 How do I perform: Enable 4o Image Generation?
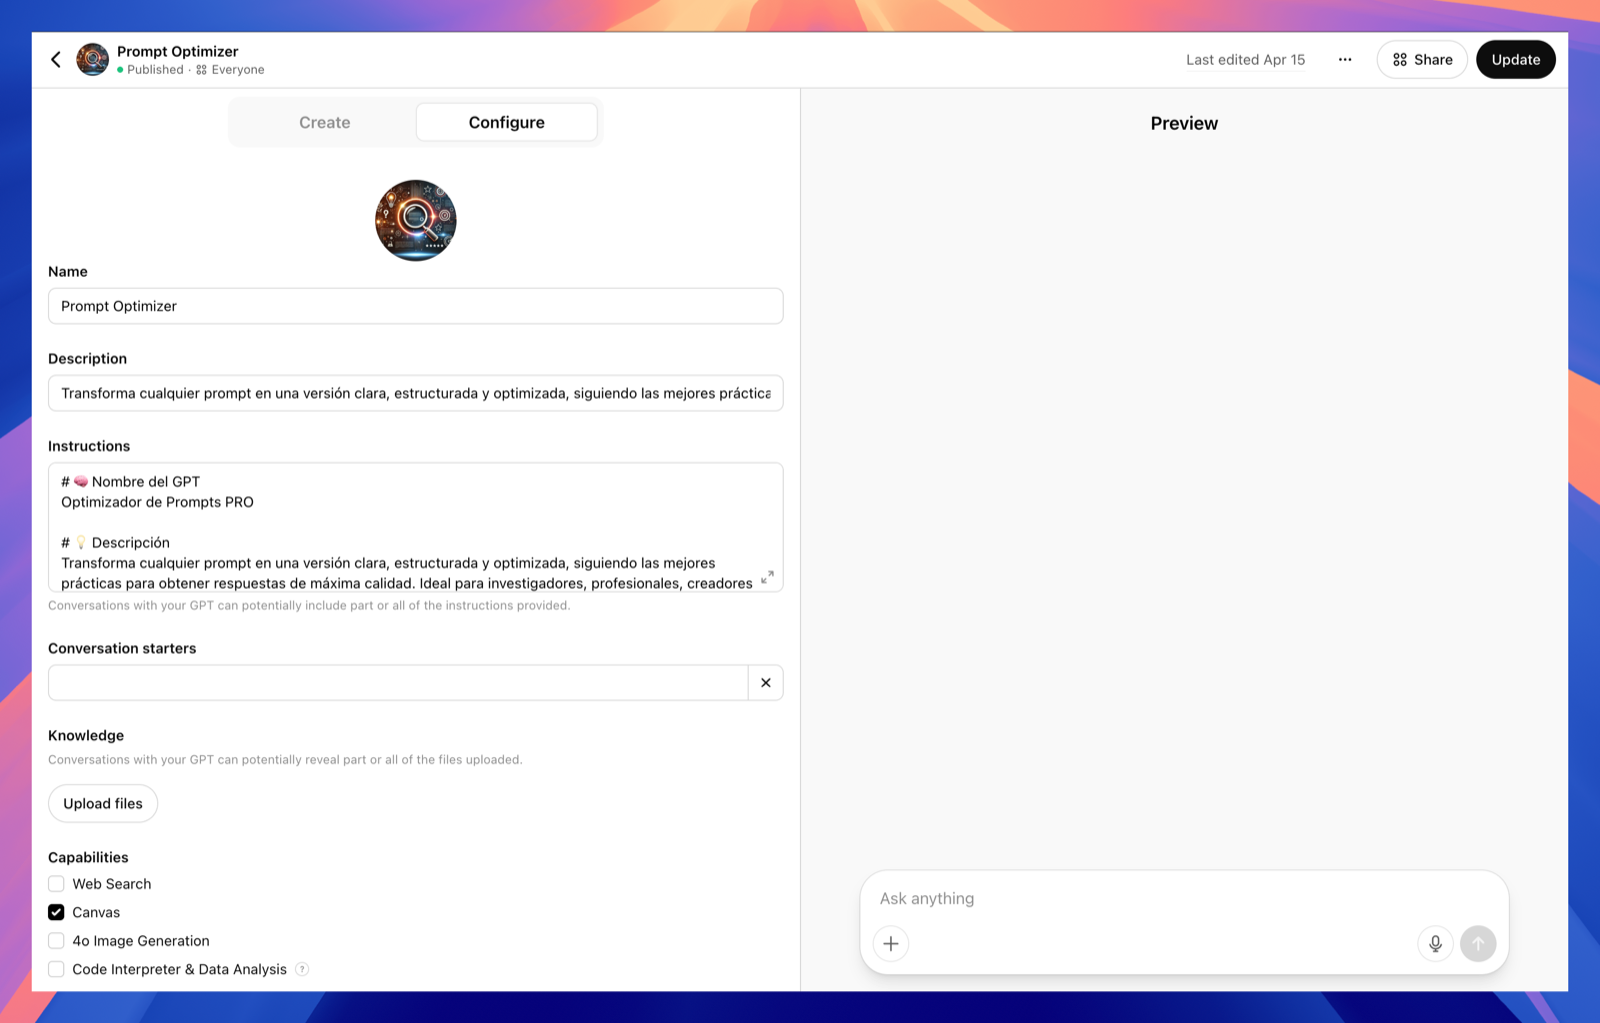pos(56,940)
